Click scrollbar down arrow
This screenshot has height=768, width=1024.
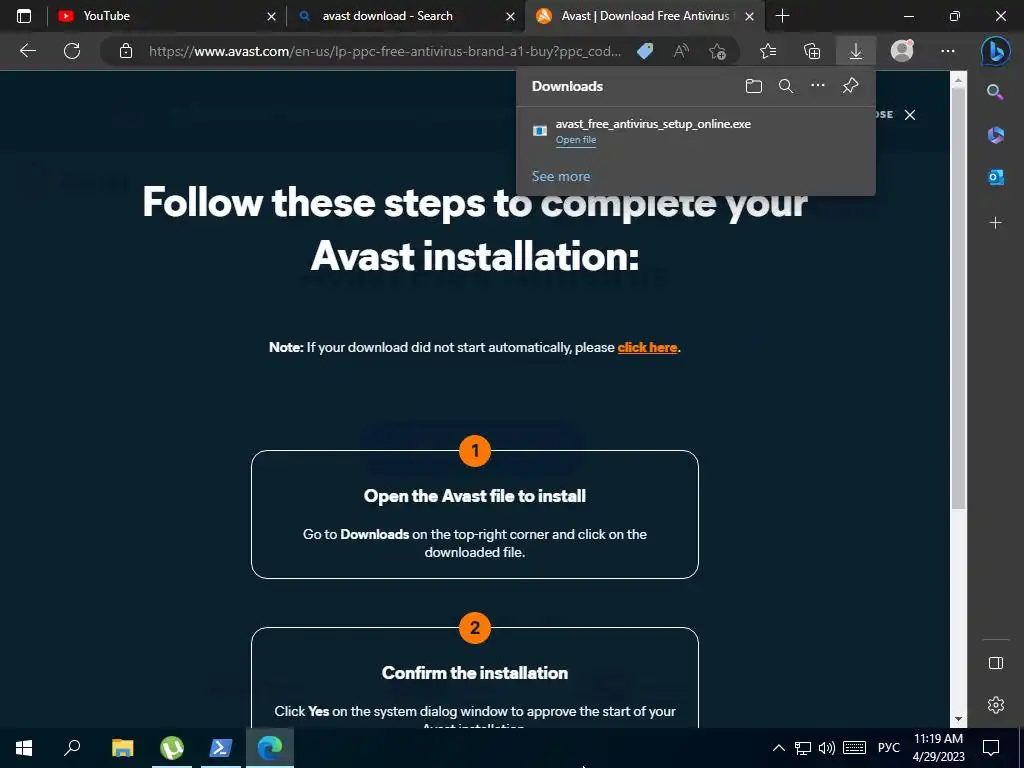[958, 719]
